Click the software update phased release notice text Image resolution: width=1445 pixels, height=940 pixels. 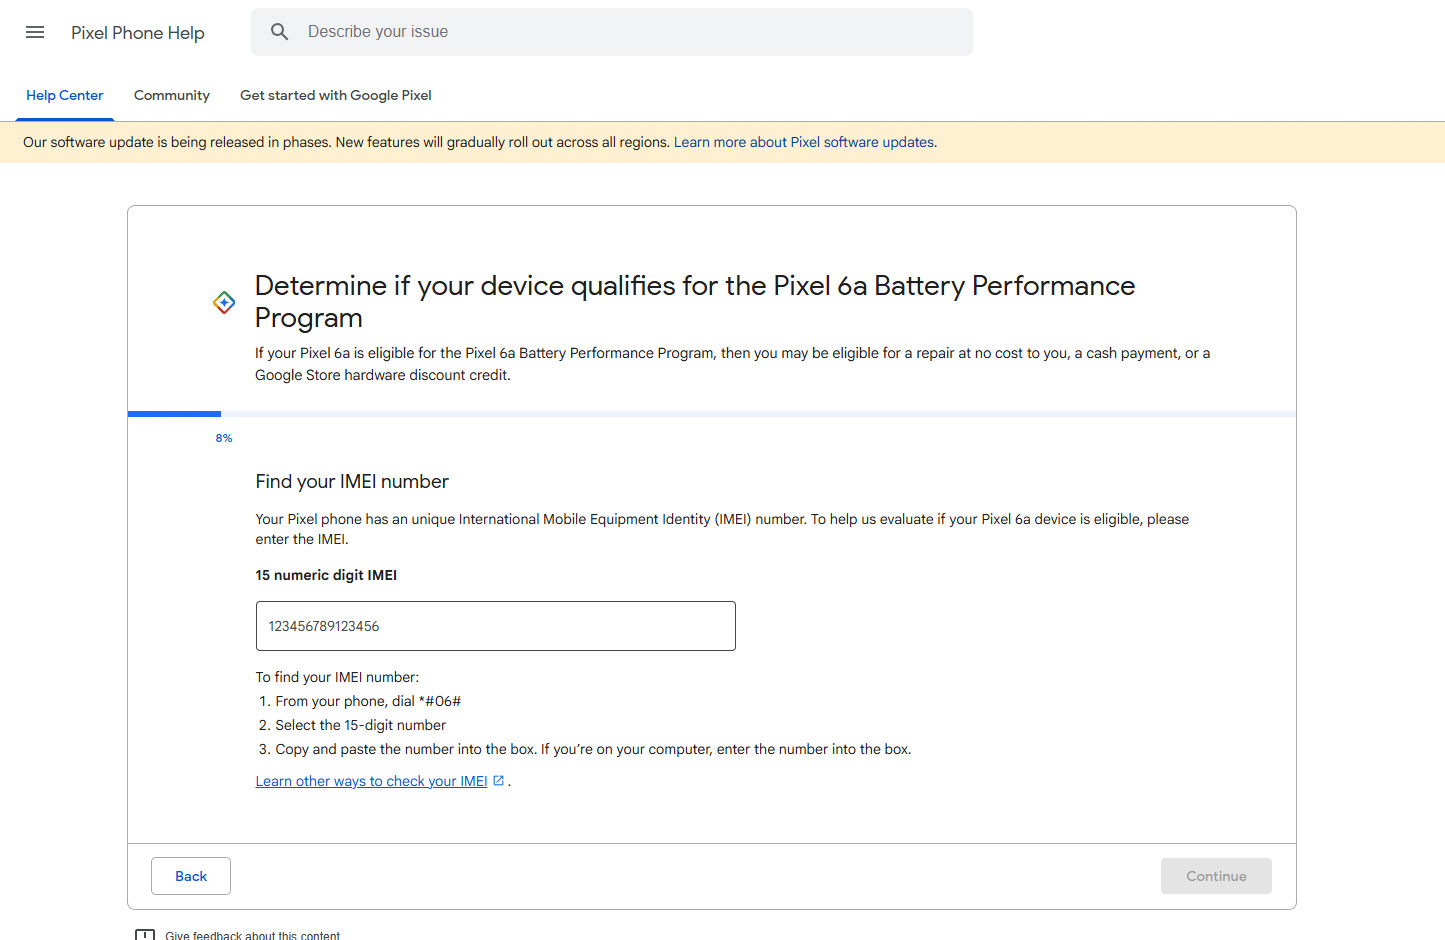click(x=346, y=142)
